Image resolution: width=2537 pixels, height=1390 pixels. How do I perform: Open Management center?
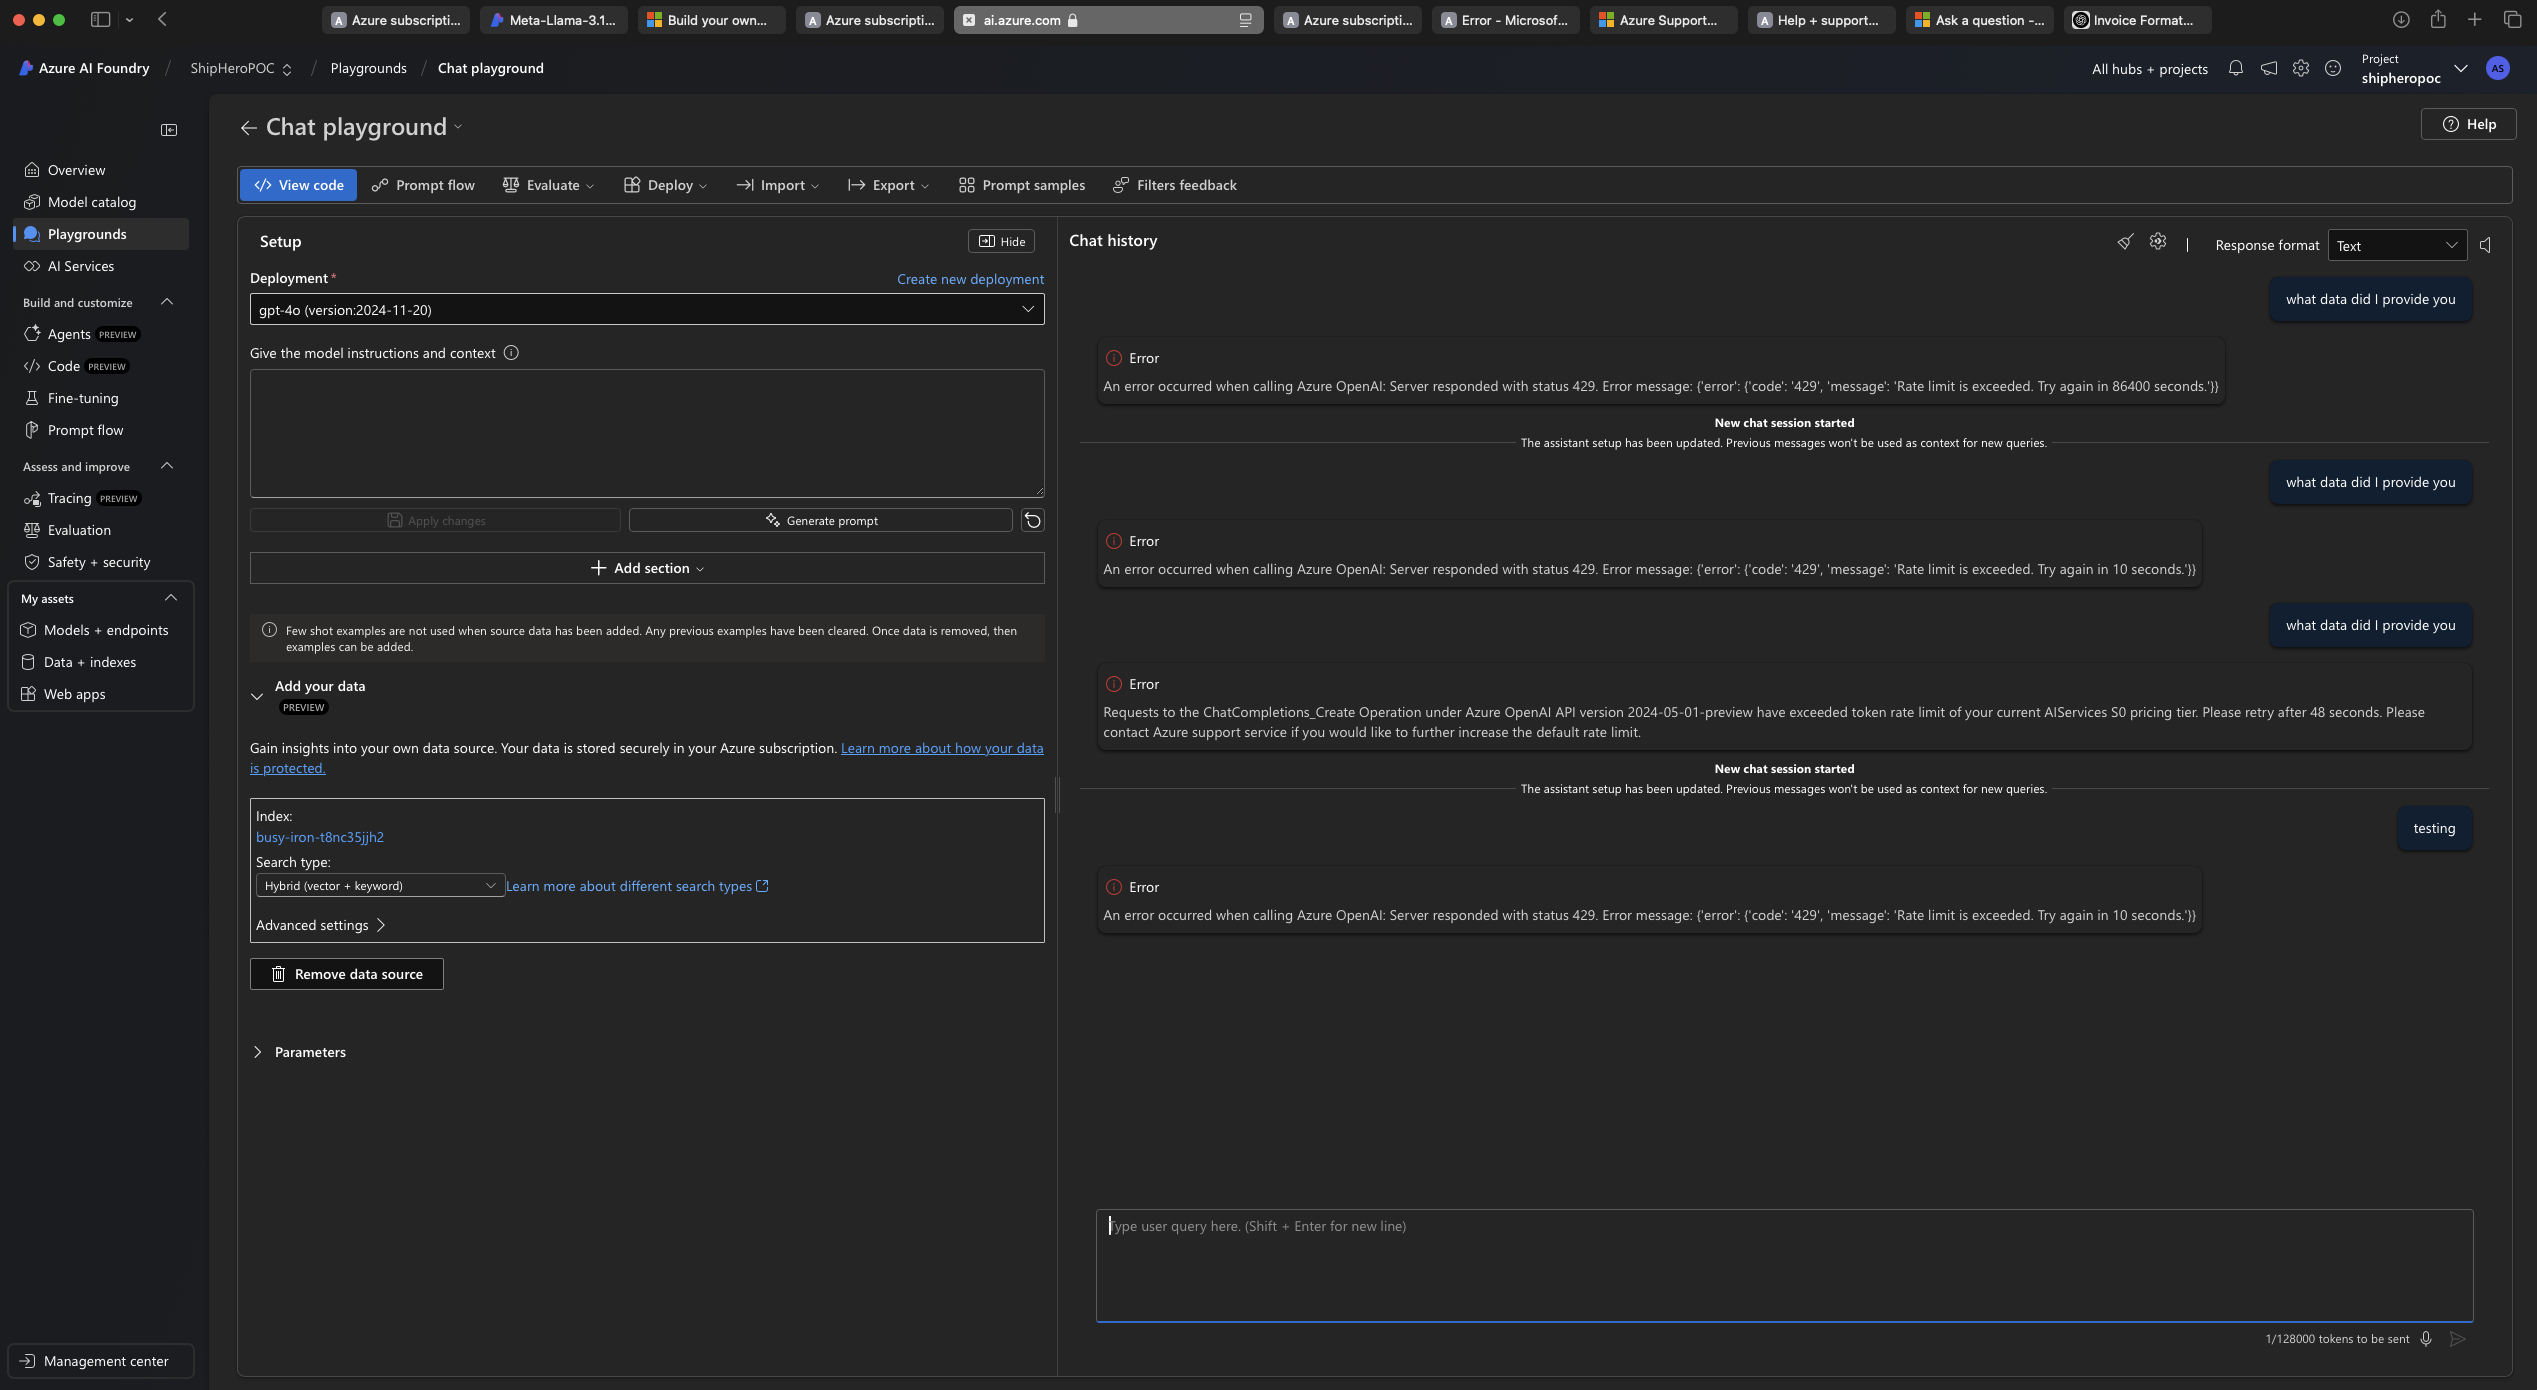tap(100, 1361)
